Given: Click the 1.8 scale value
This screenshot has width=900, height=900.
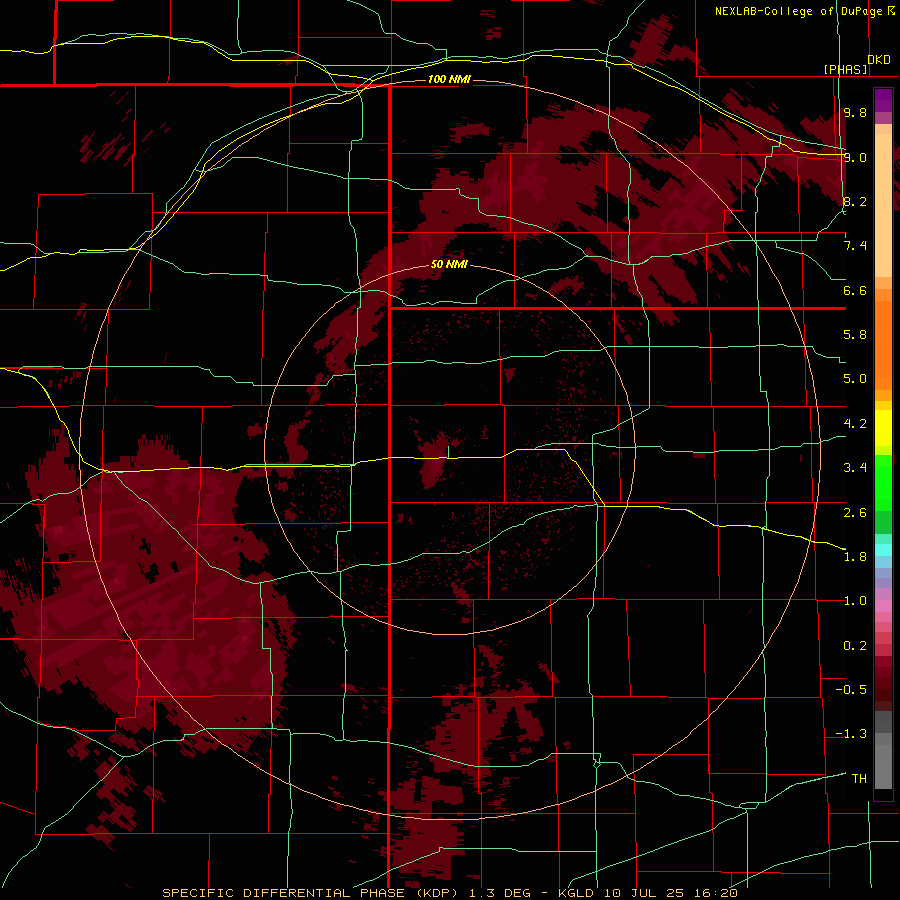Looking at the screenshot, I should (x=855, y=557).
